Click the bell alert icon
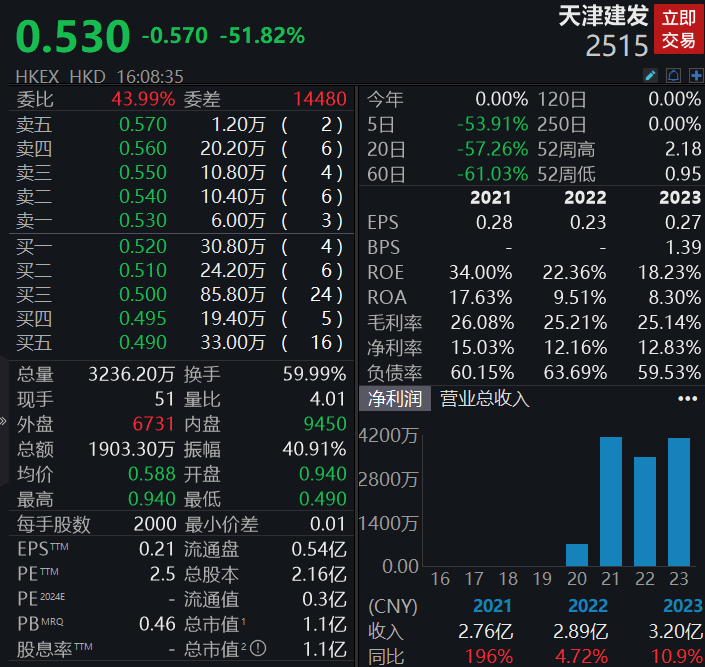Image resolution: width=705 pixels, height=667 pixels. (673, 75)
